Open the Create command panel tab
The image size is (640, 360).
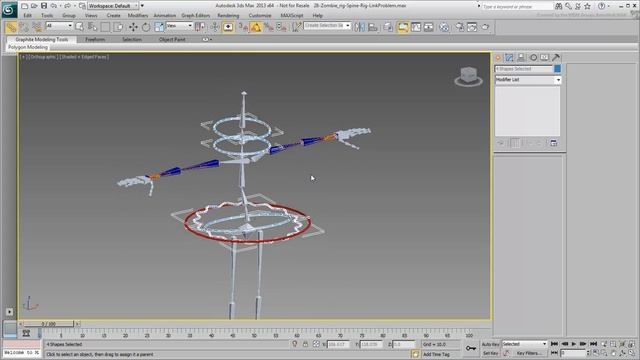[x=498, y=58]
